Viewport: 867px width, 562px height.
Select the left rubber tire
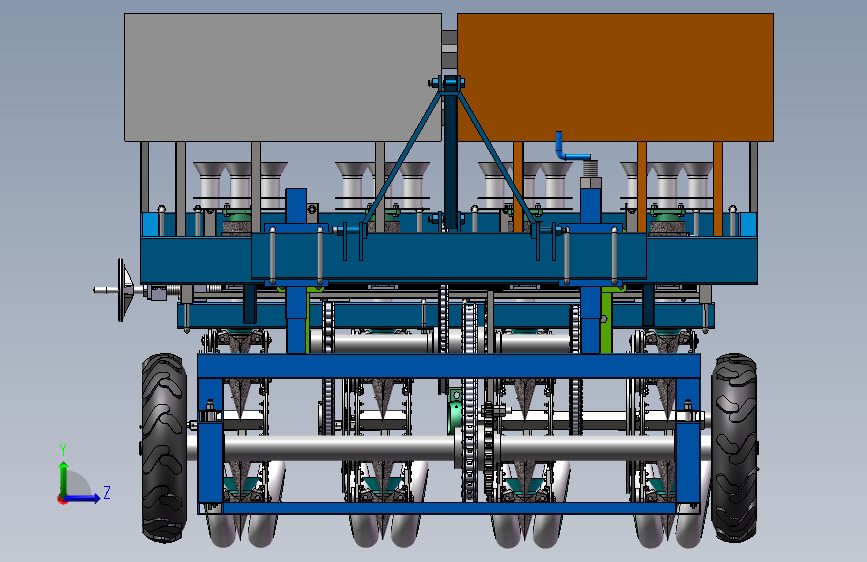point(164,448)
